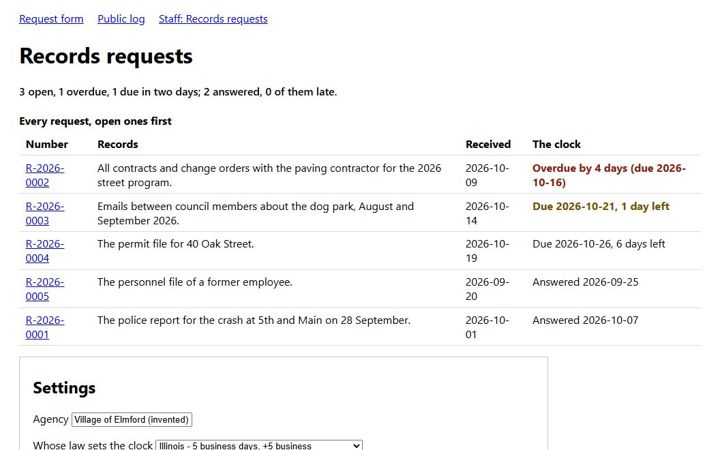View request R-2026-0004 for 40 Oak Street

[45, 251]
